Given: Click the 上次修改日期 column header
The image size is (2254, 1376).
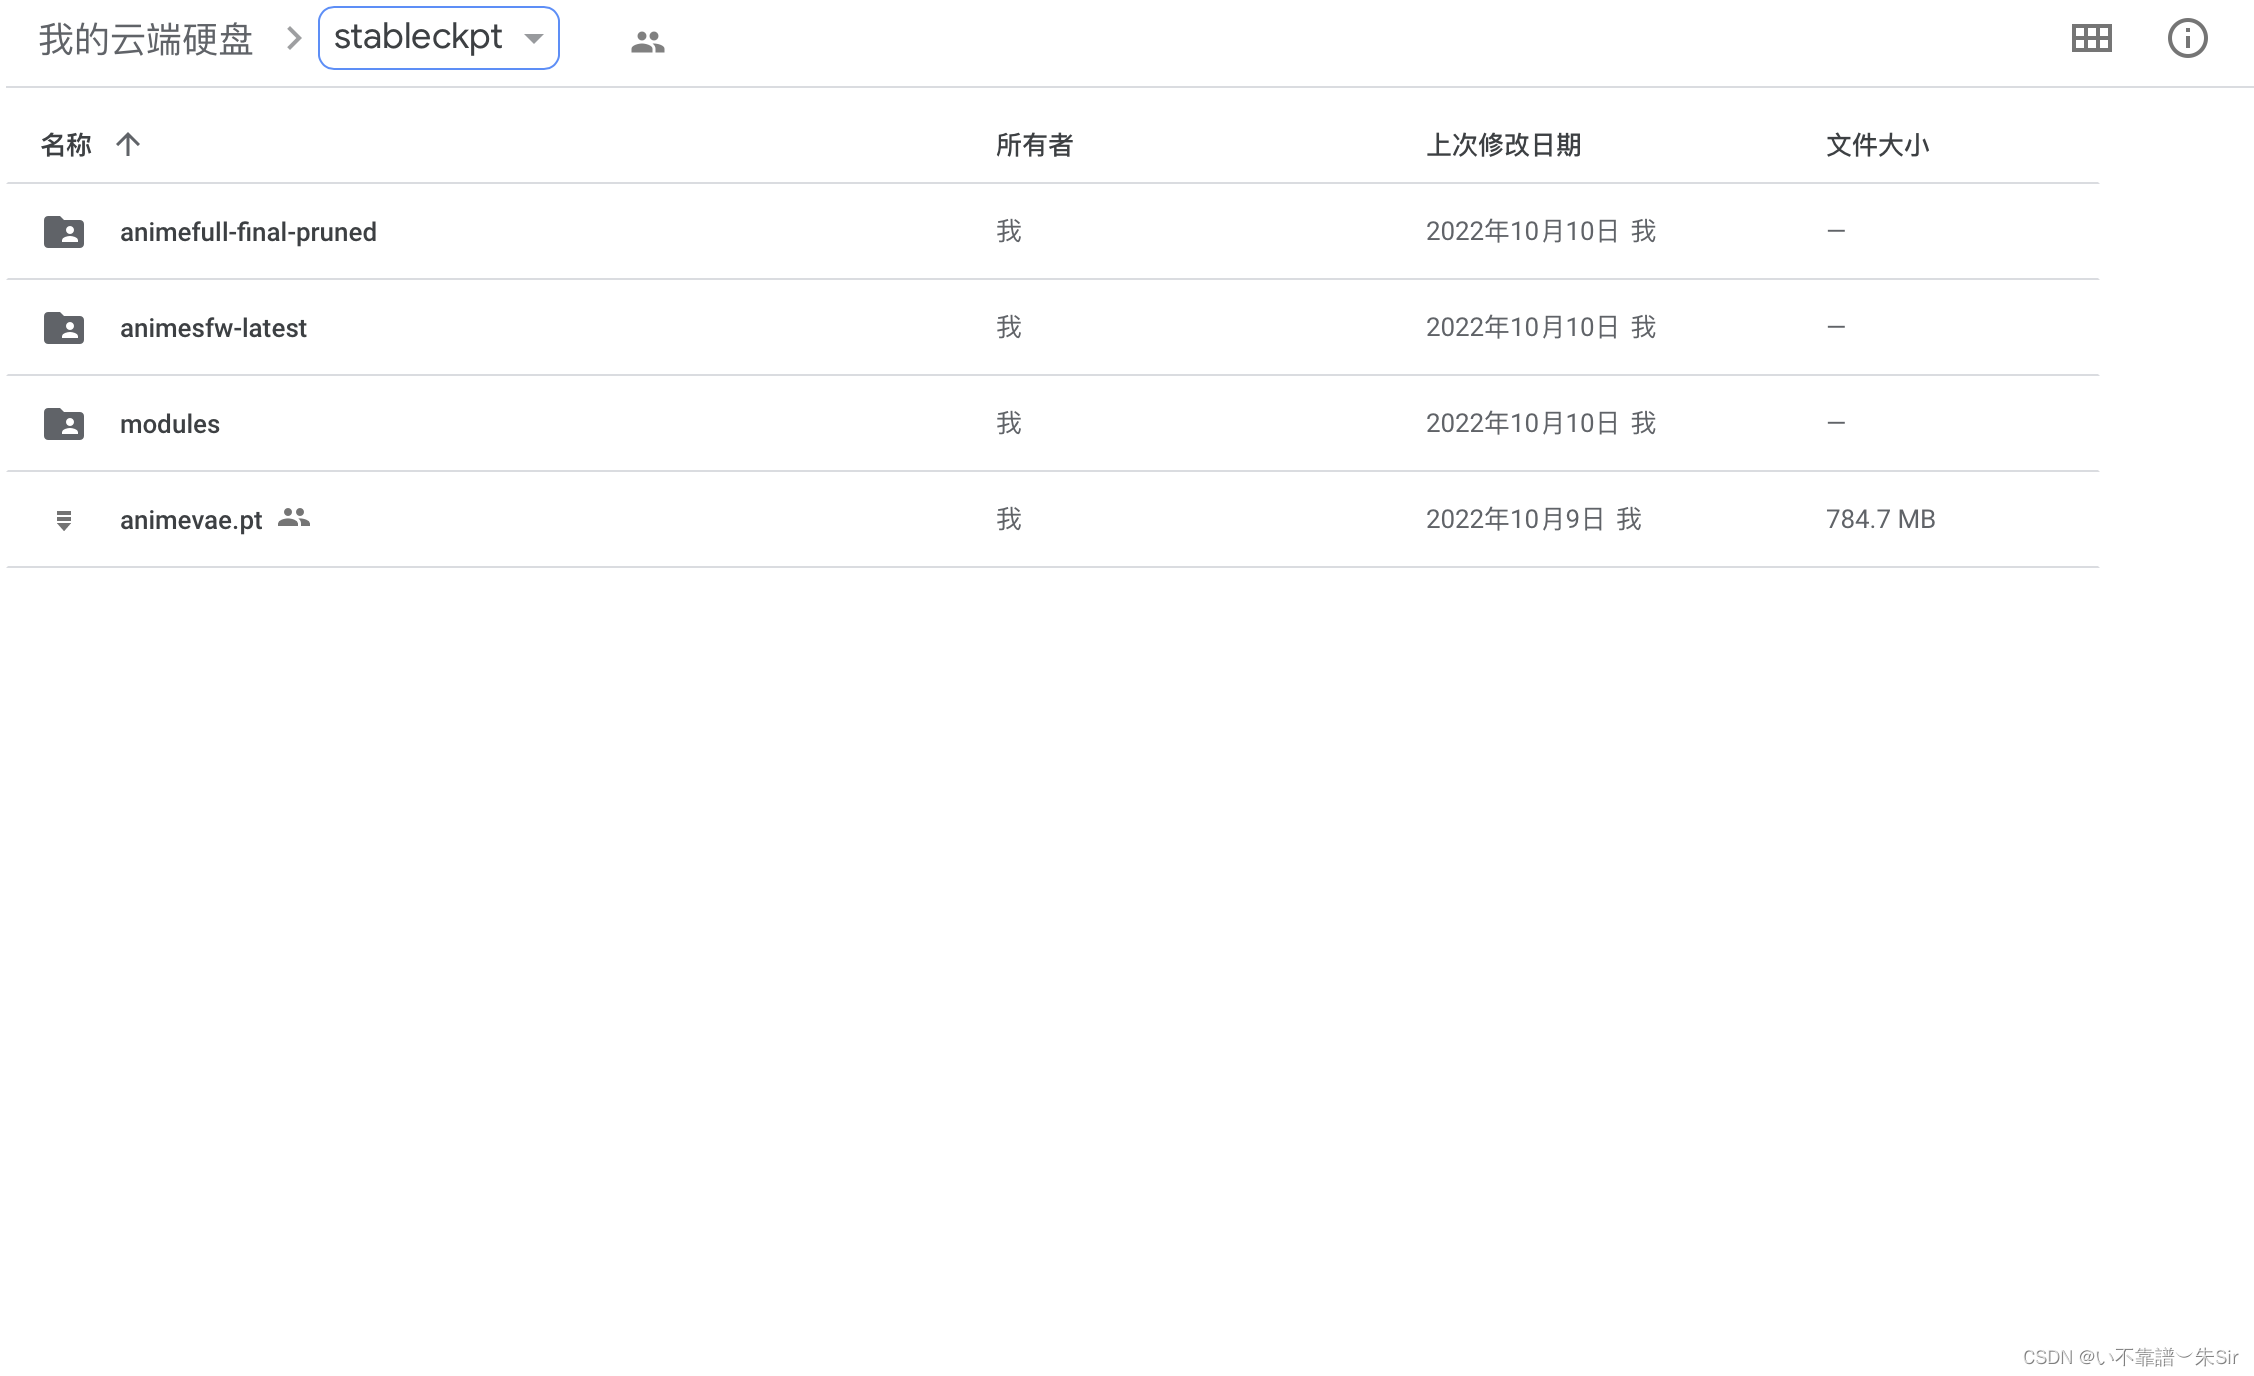Looking at the screenshot, I should [x=1503, y=144].
